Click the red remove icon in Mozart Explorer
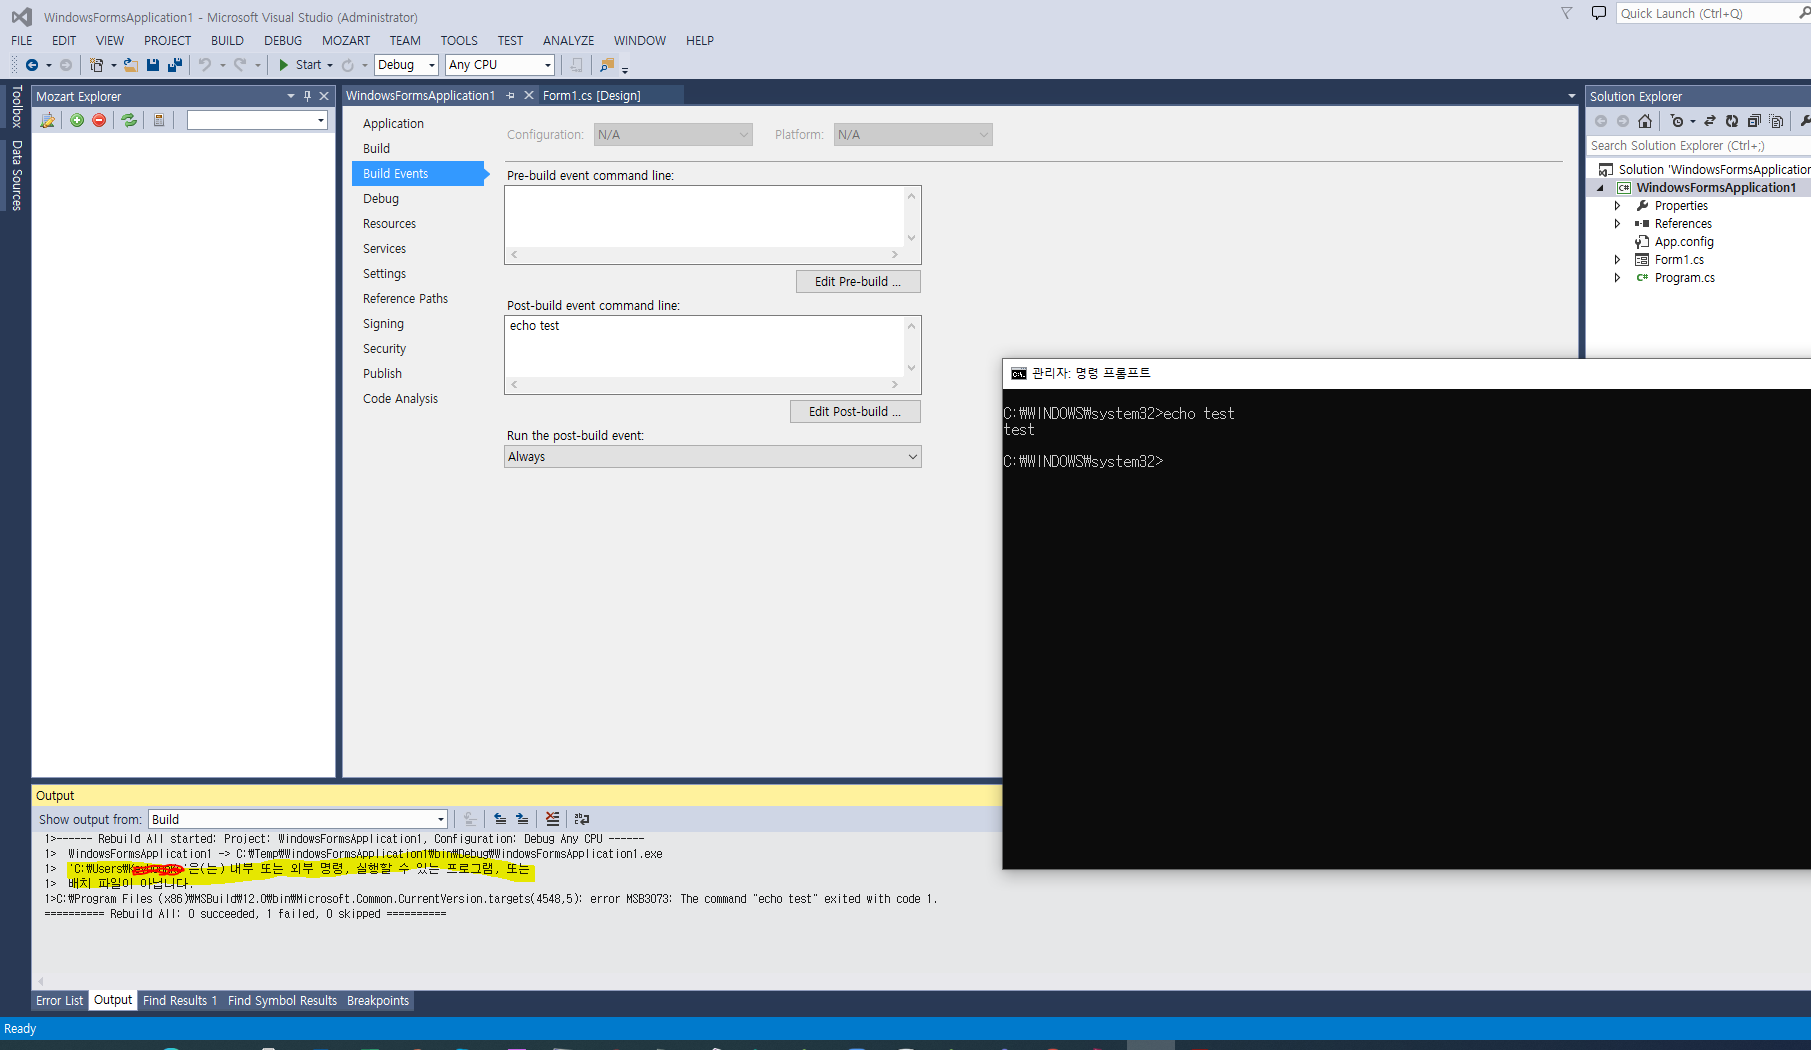1811x1050 pixels. [x=99, y=120]
